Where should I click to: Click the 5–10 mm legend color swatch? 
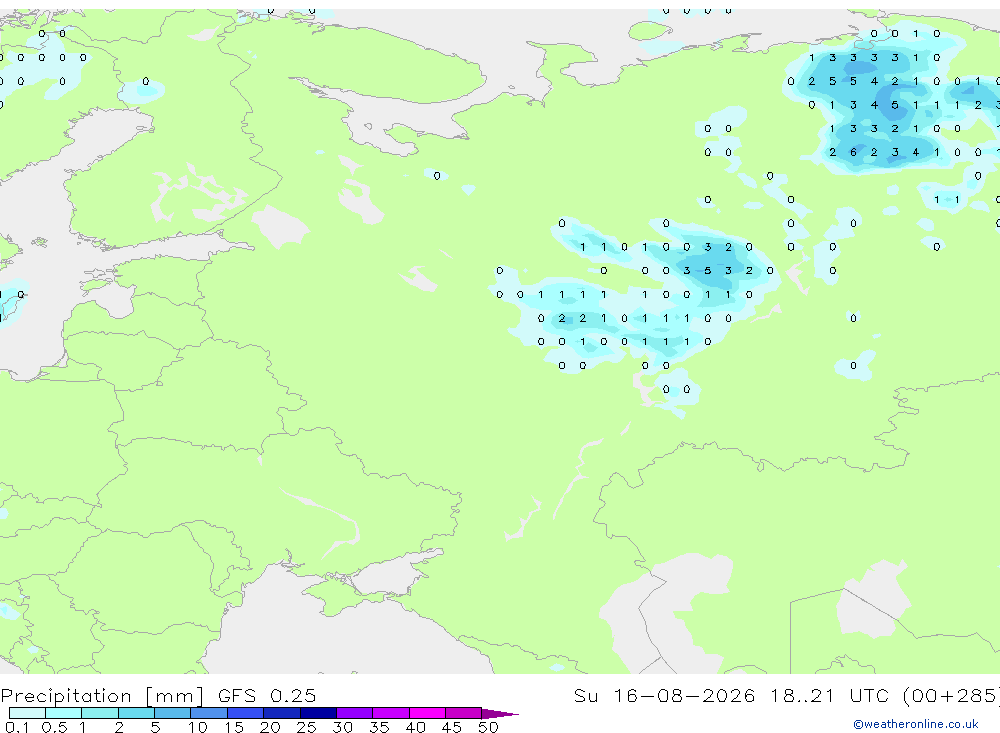click(x=173, y=713)
